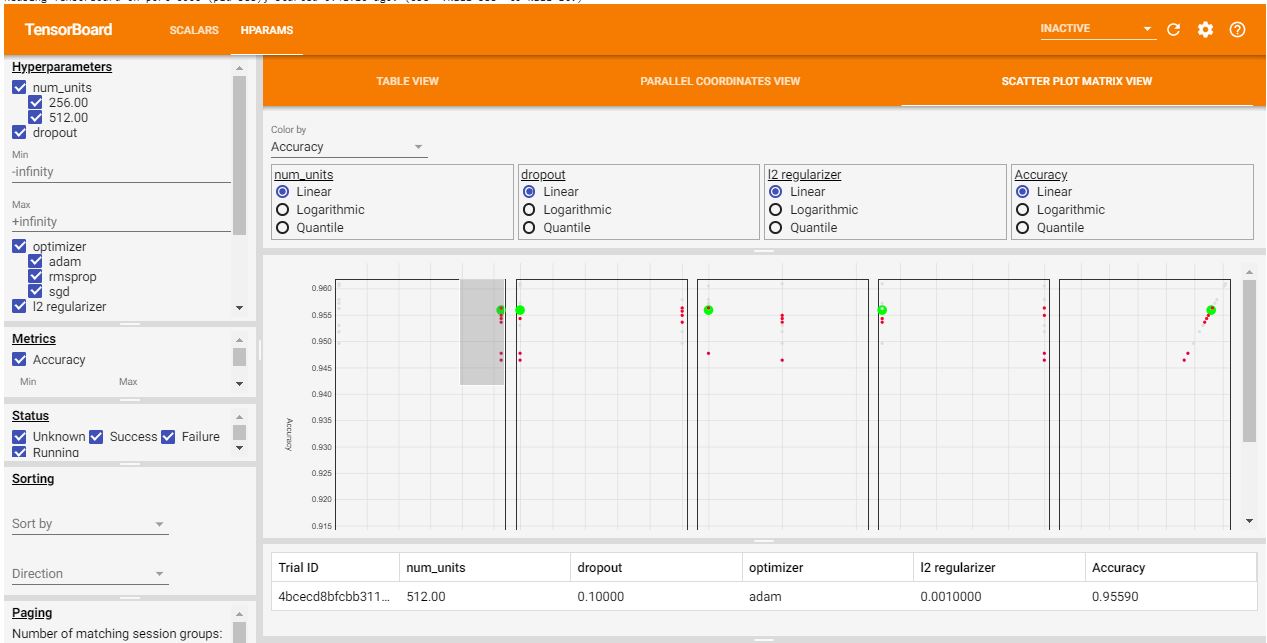The height and width of the screenshot is (643, 1267).
Task: Select Logarithmic scale for dropout
Action: pos(530,210)
